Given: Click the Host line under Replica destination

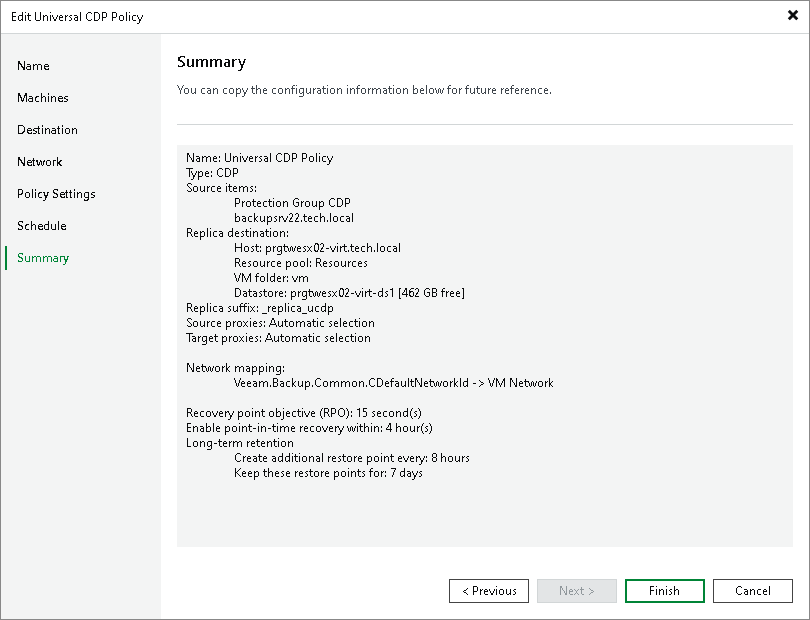Looking at the screenshot, I should click(317, 248).
